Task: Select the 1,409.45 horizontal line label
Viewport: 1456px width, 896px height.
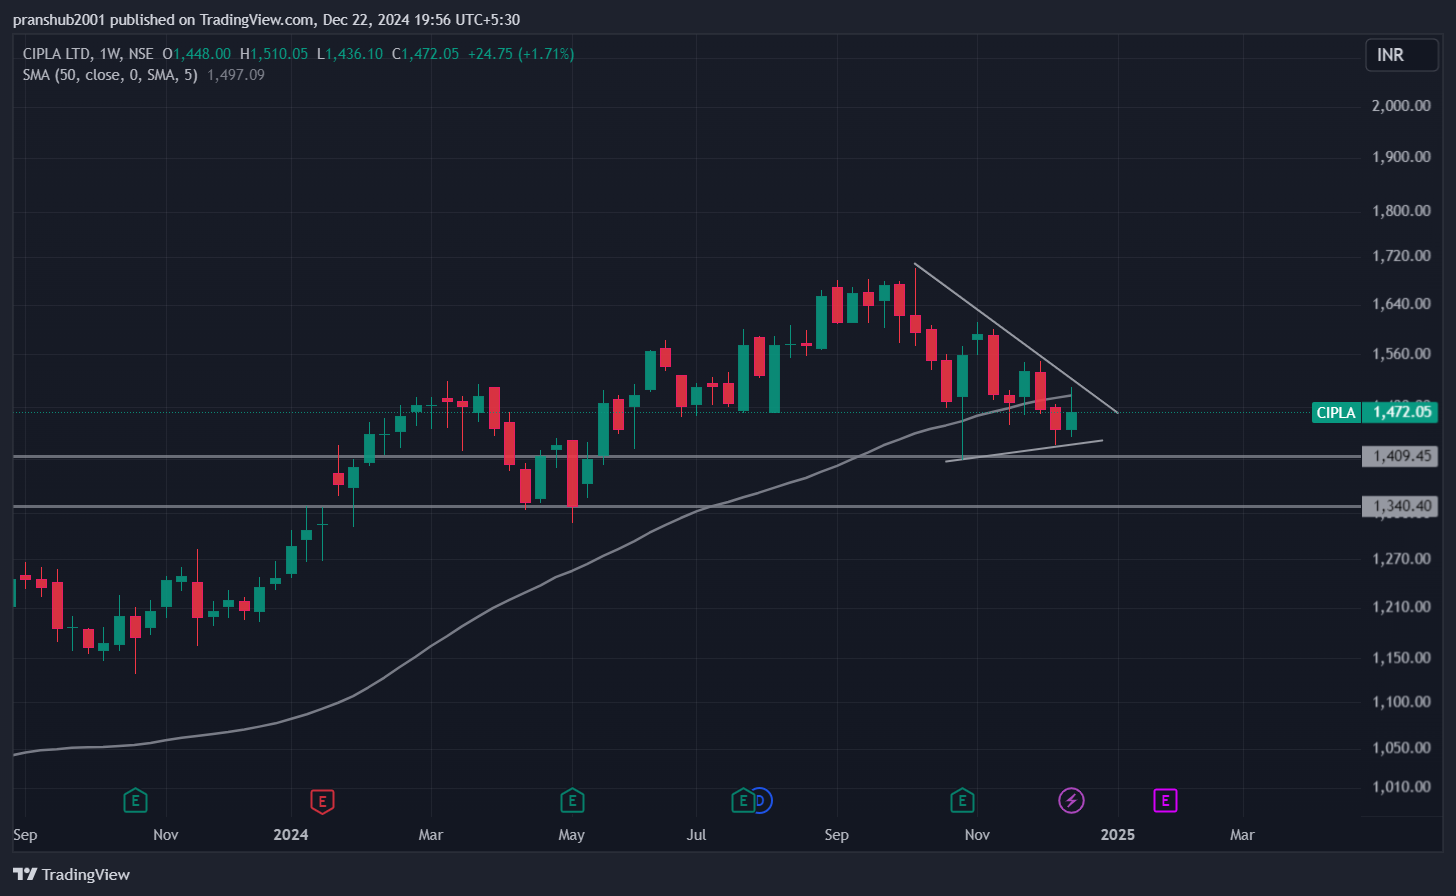Action: tap(1400, 456)
